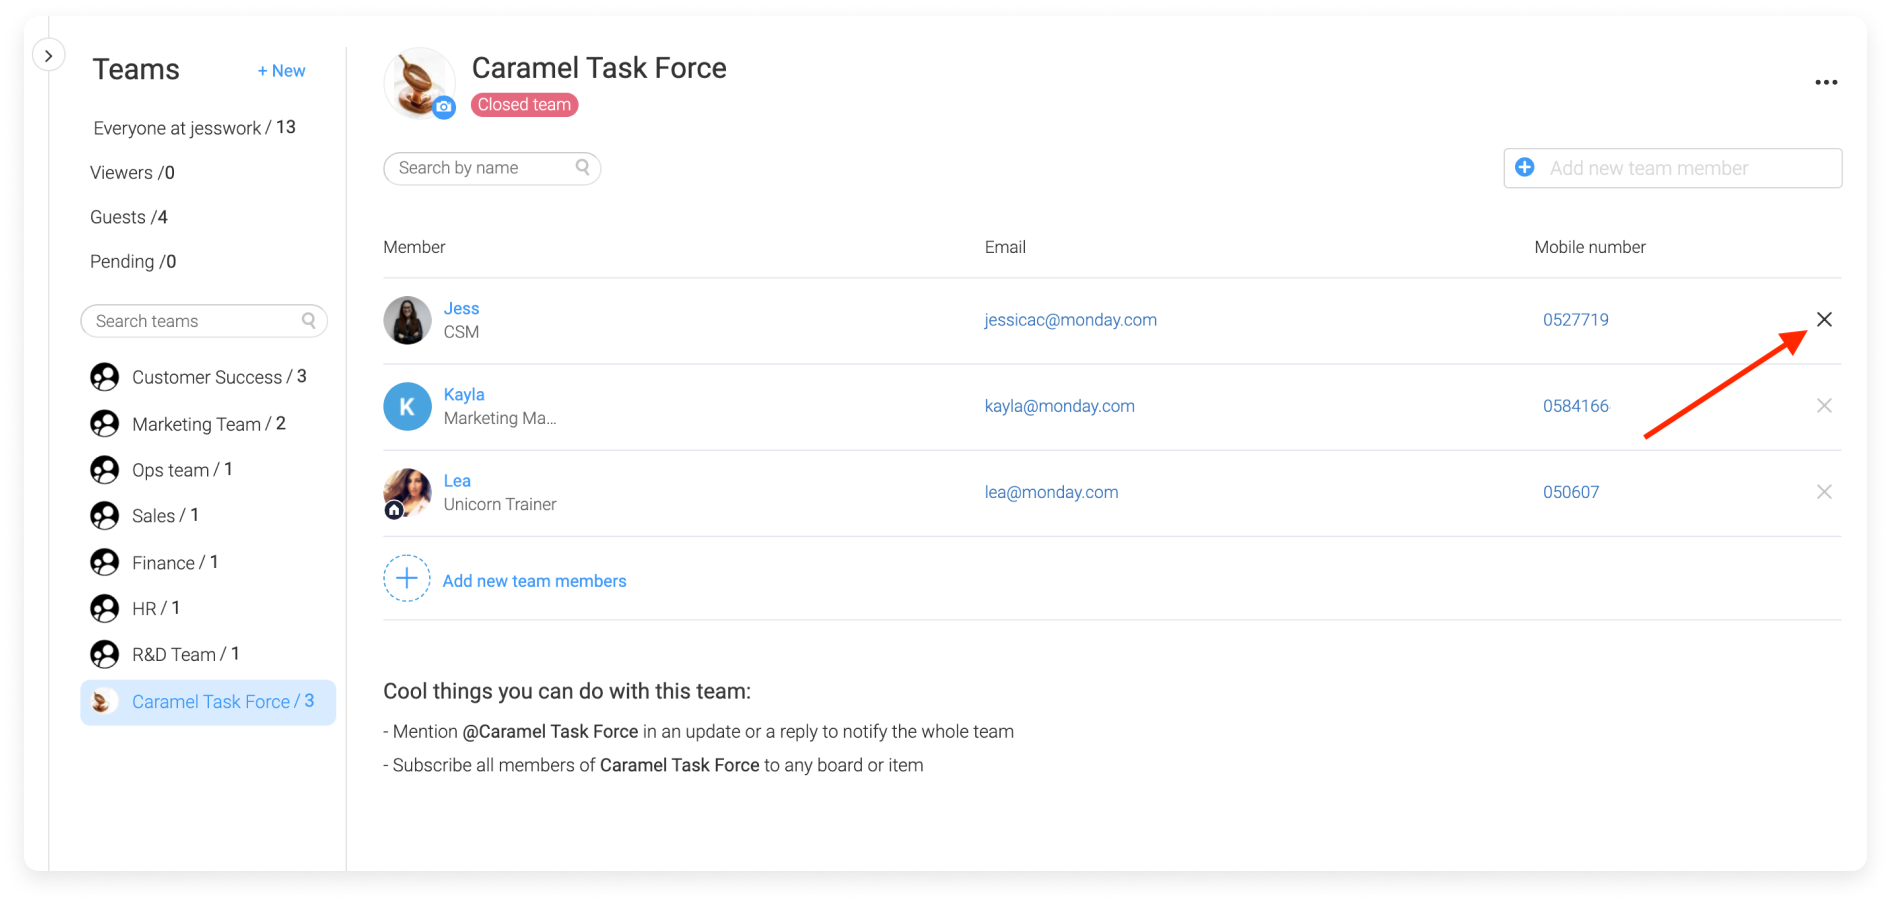
Task: Open Everyone at jesswork list
Action: click(x=194, y=128)
